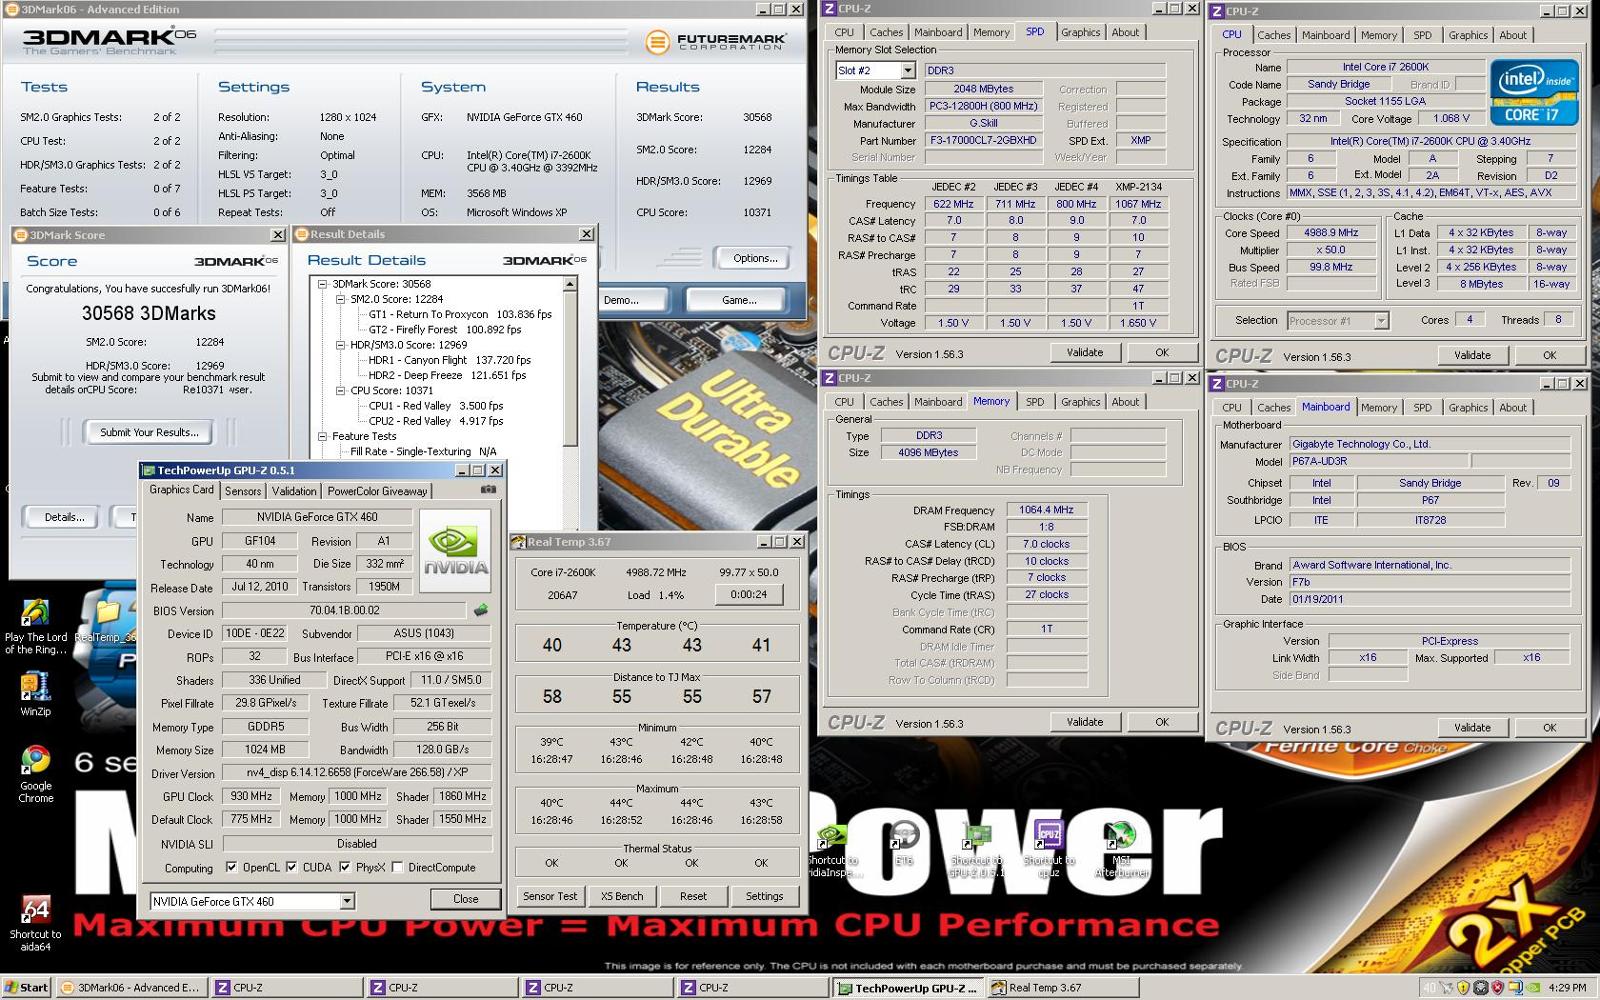The width and height of the screenshot is (1600, 1000).
Task: Click the GPU-Z BIOS Version field
Action: pos(344,610)
